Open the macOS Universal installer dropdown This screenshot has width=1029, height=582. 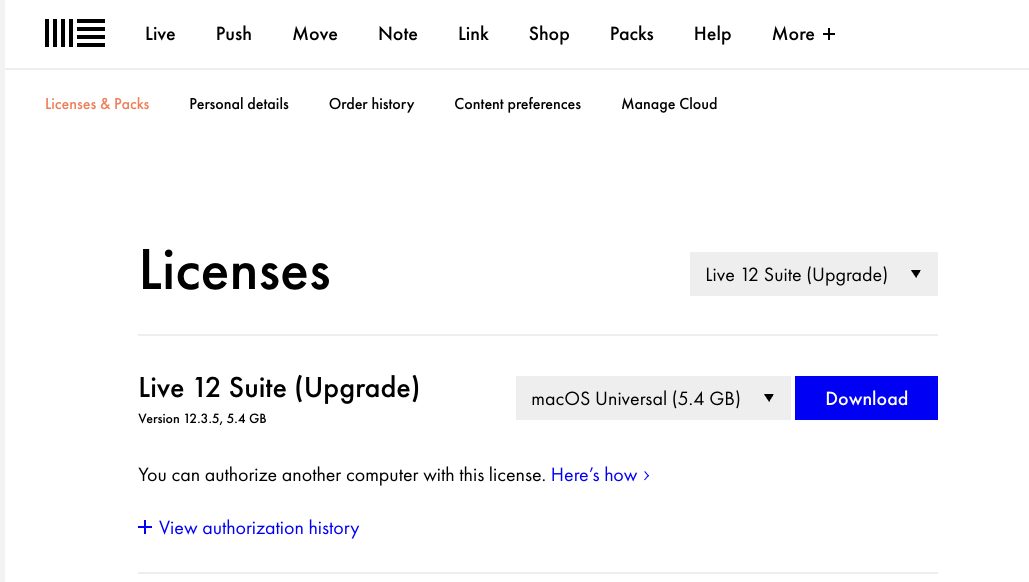pos(652,397)
